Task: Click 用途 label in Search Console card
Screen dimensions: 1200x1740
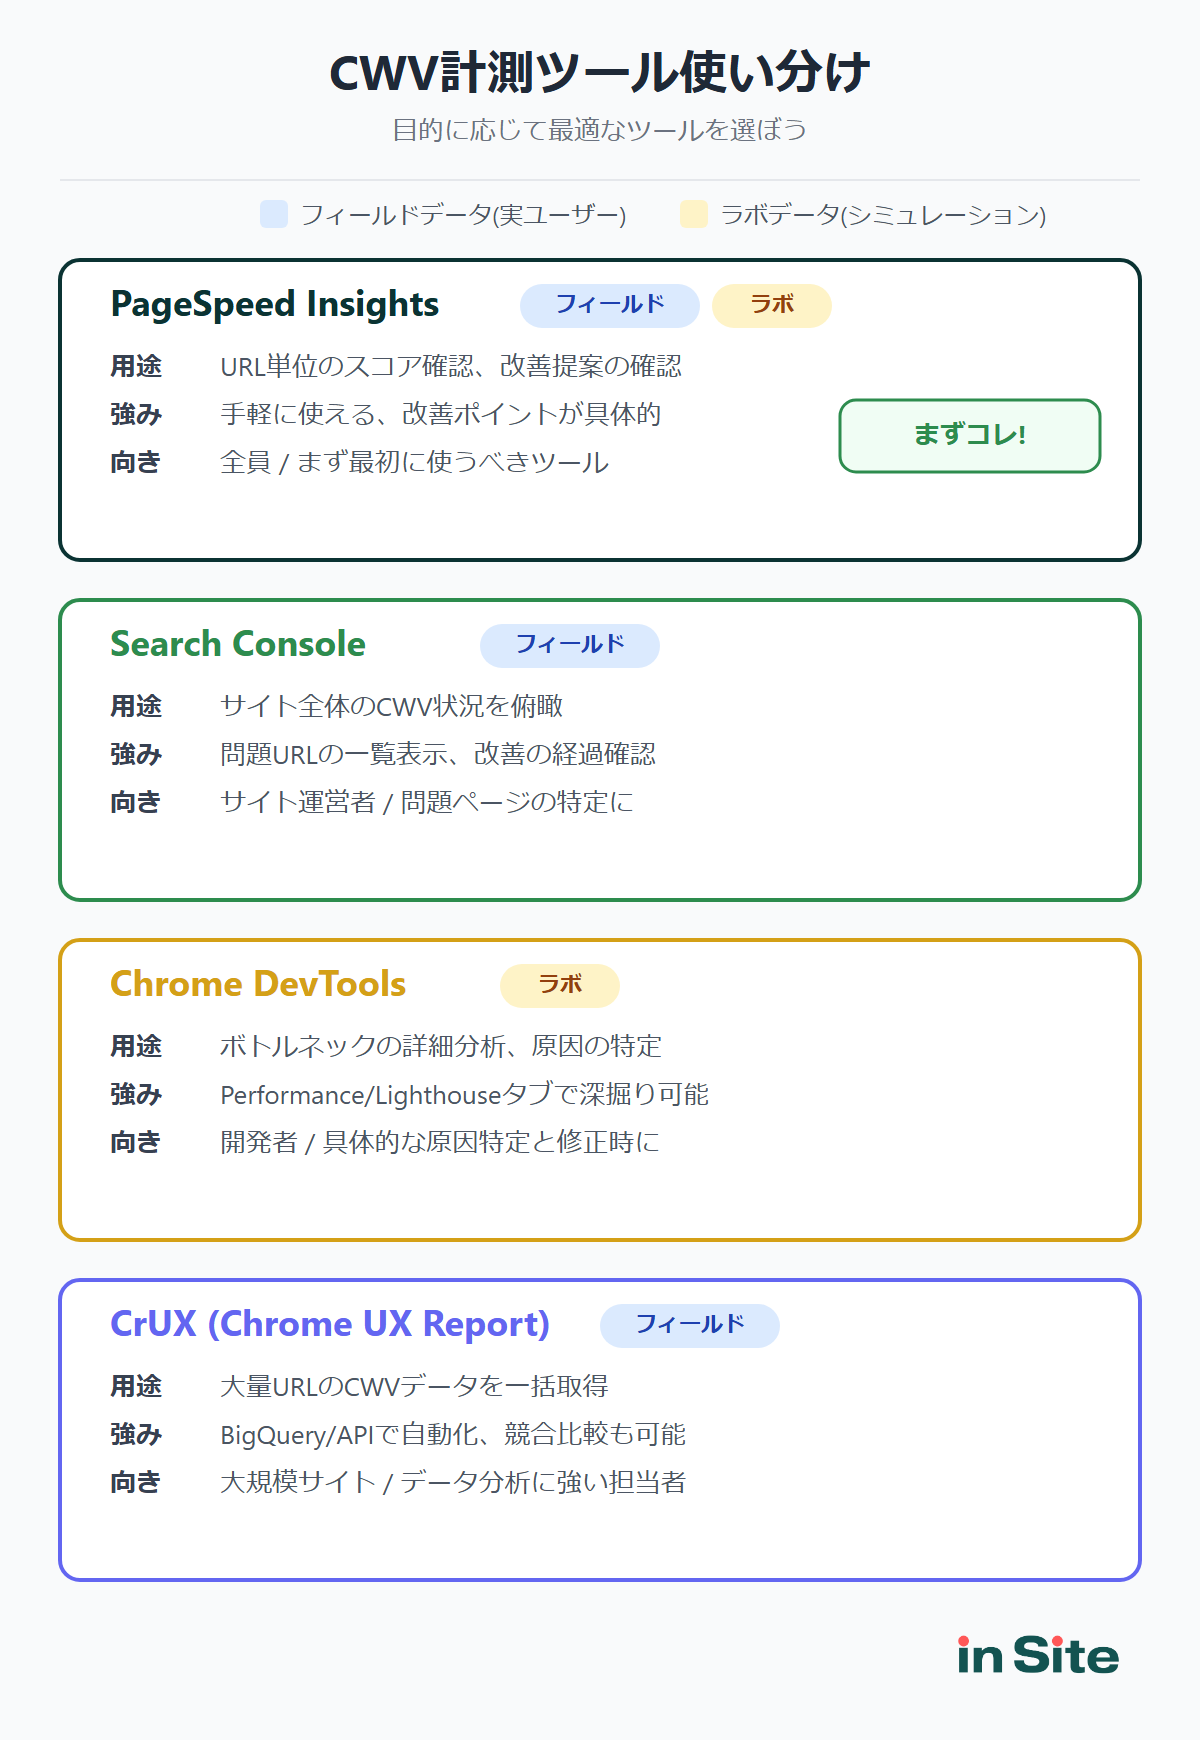Action: point(136,706)
